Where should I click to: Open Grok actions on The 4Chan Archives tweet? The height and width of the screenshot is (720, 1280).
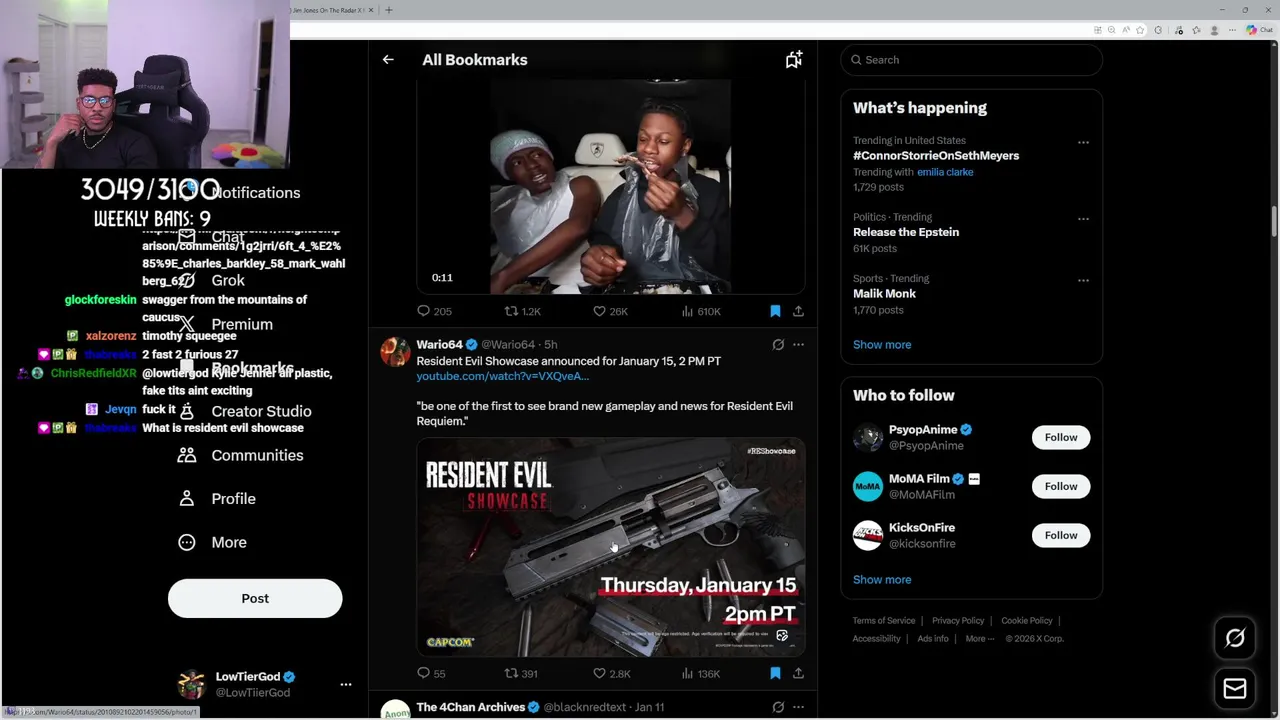tap(778, 707)
